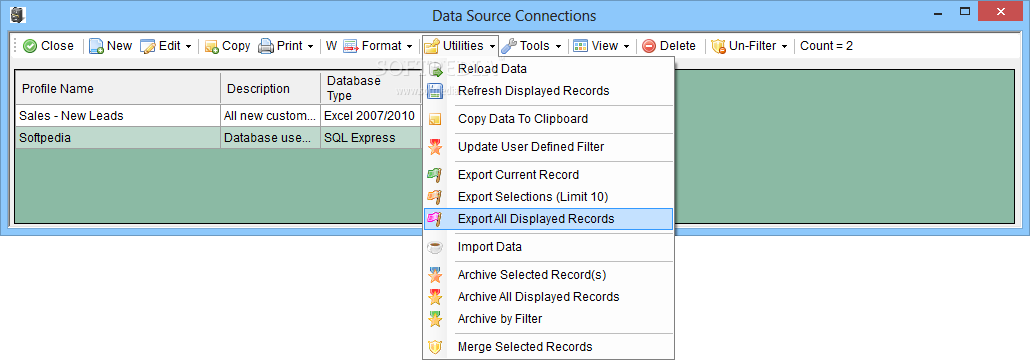Viewport: 1030px width, 360px height.
Task: Click the All new custom... description cell
Action: pos(271,116)
